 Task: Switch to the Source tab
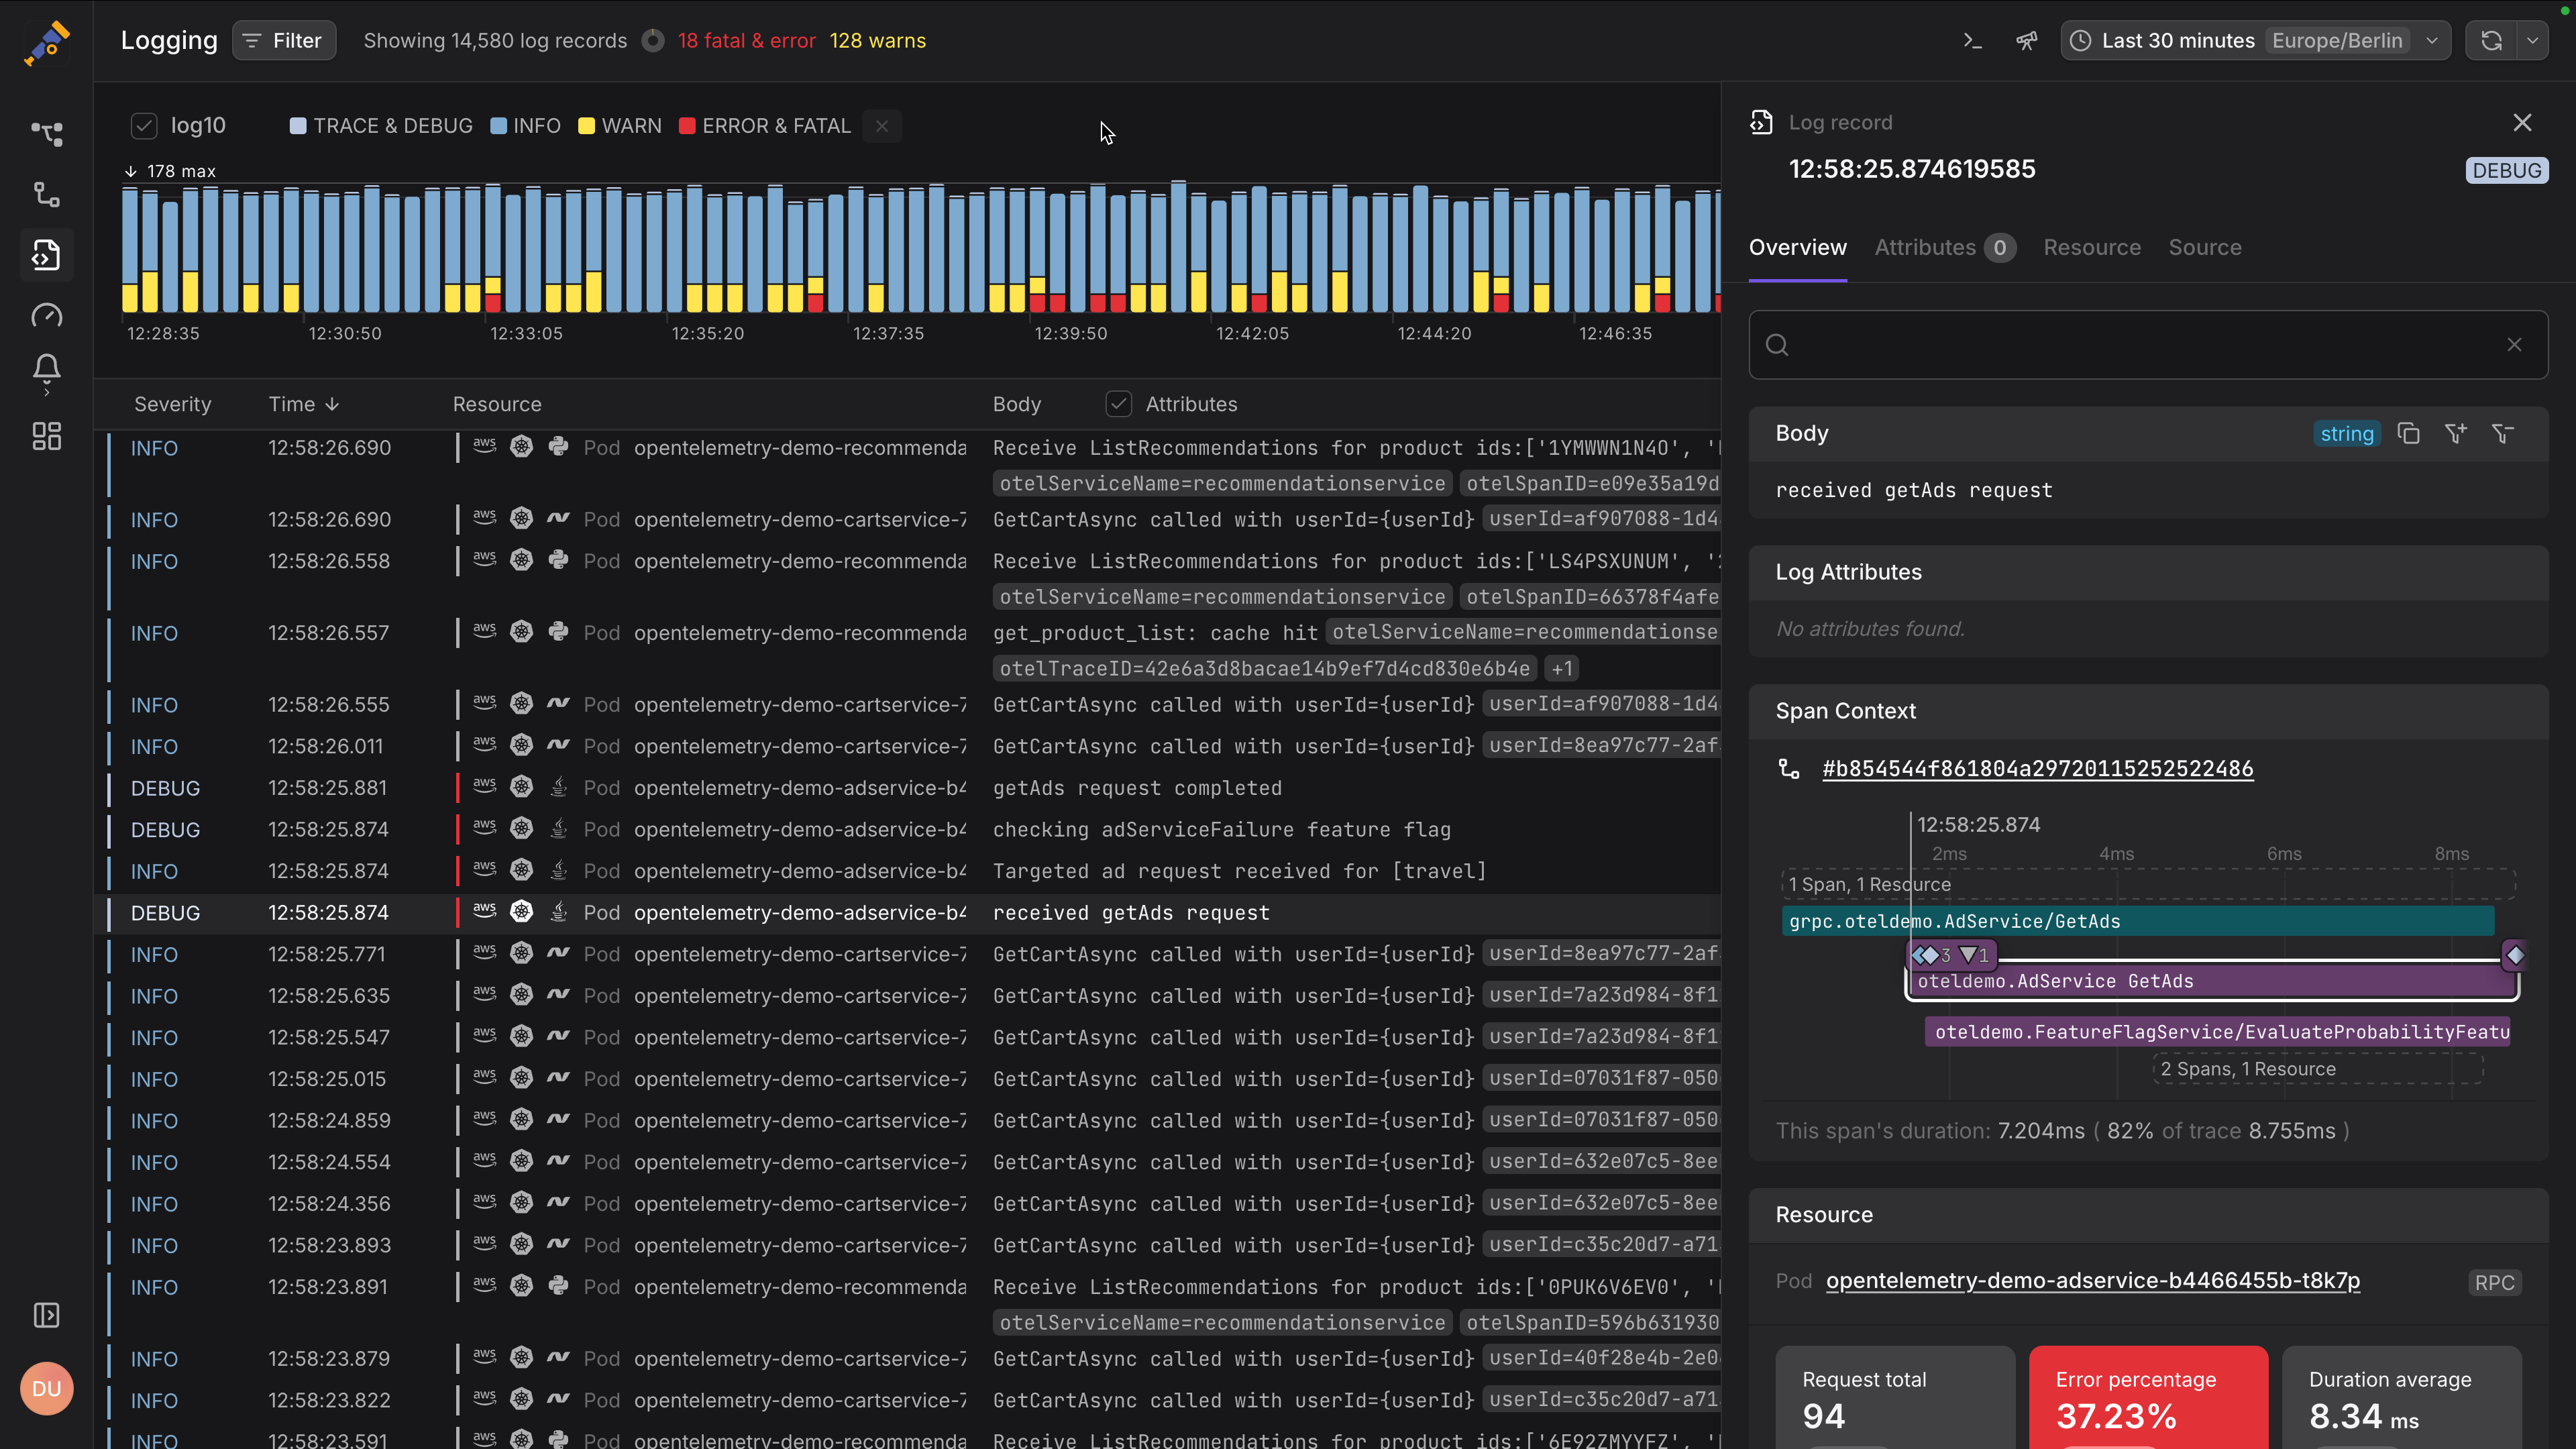pyautogui.click(x=2204, y=248)
